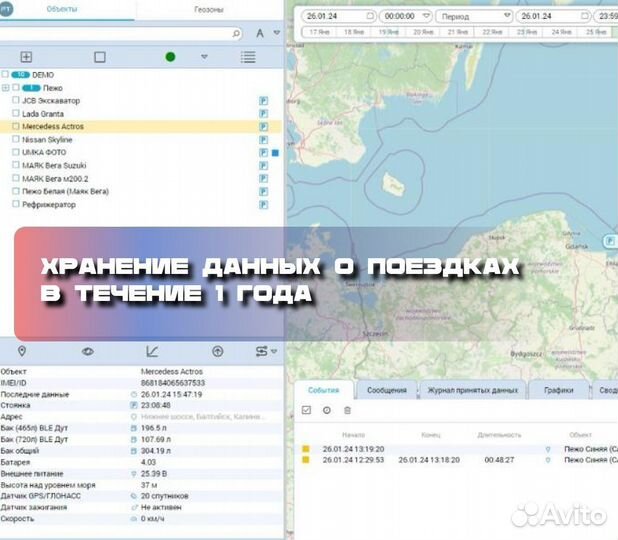Check the Nissan Skyline checkbox
Image resolution: width=618 pixels, height=540 pixels.
16,139
